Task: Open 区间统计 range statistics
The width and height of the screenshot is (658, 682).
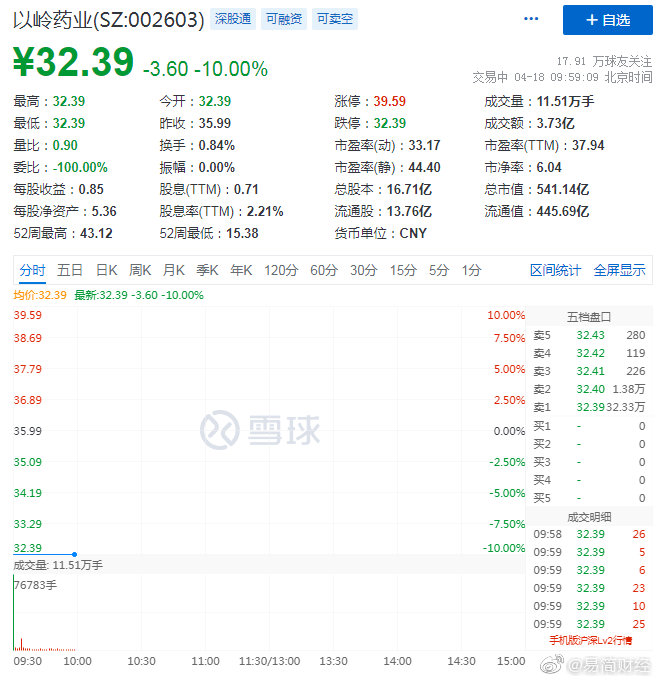Action: (555, 270)
